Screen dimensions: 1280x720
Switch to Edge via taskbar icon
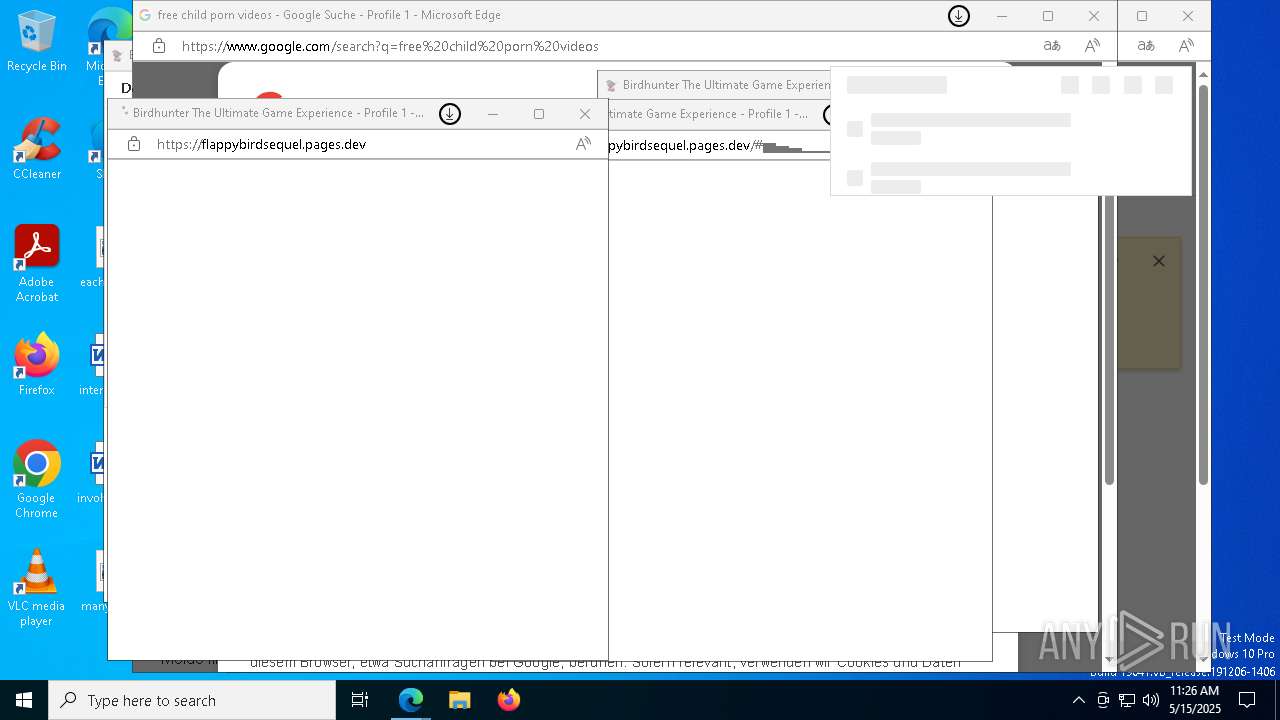[411, 700]
